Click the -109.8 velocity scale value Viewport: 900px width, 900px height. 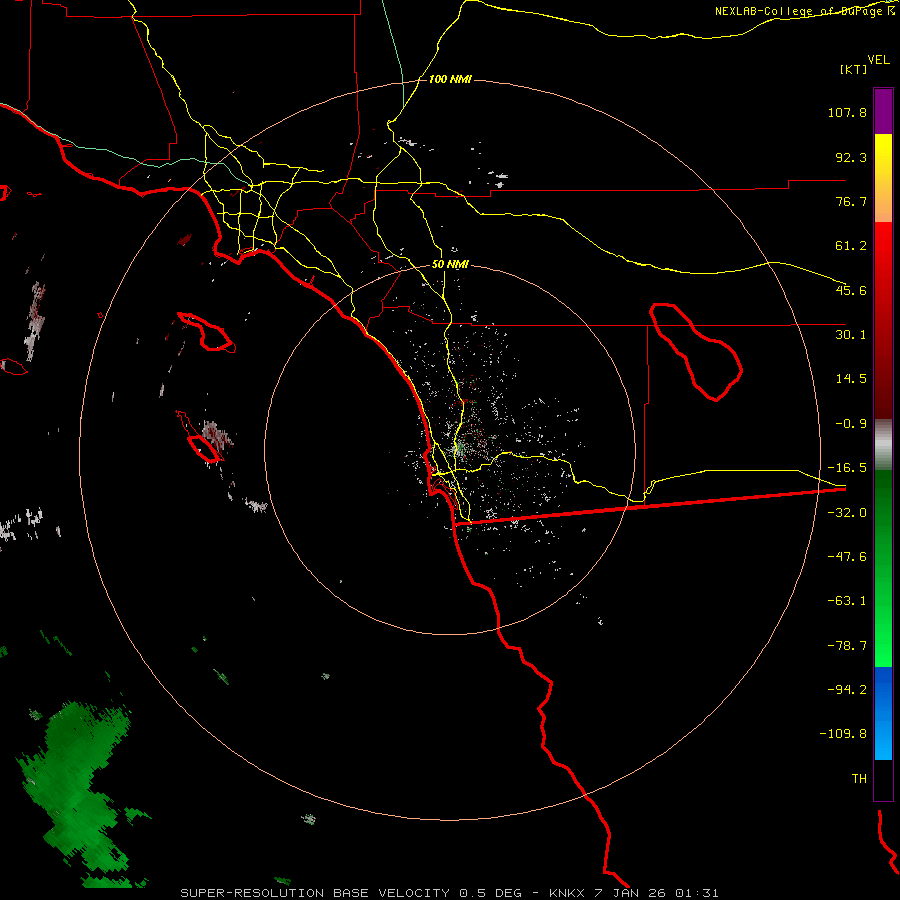843,734
